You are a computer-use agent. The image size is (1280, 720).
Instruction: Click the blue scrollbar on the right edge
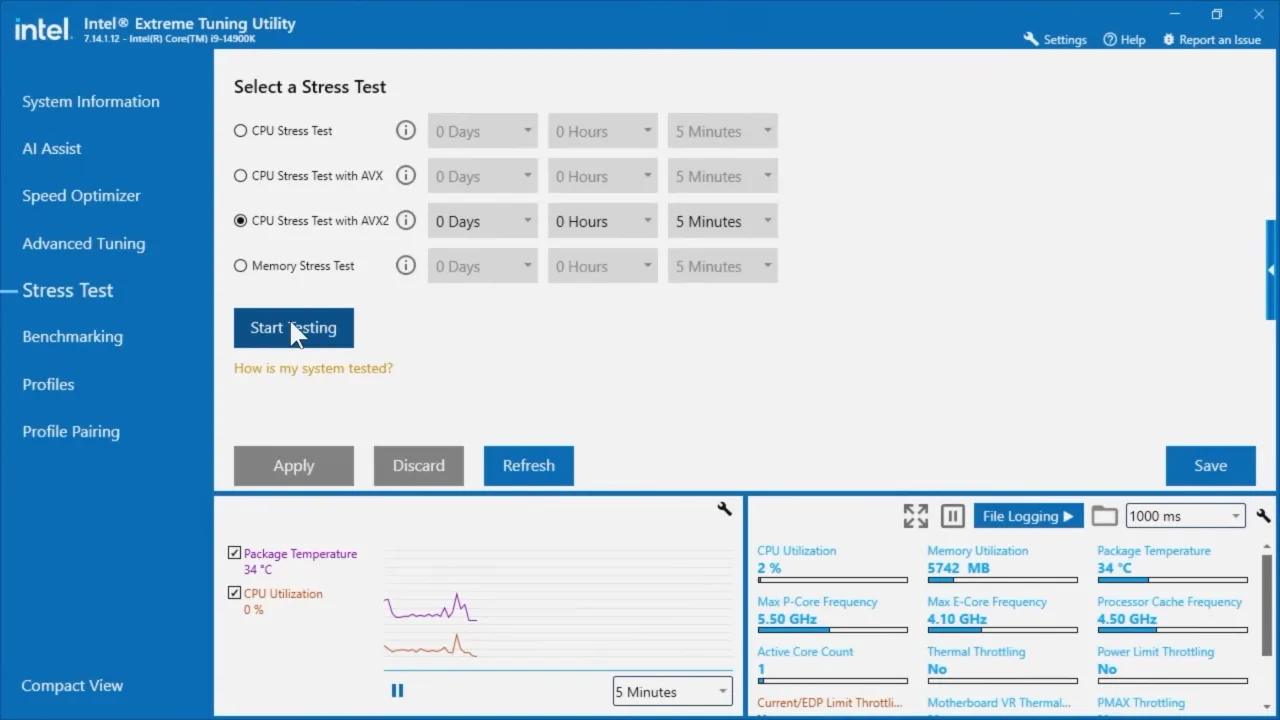[x=1271, y=270]
